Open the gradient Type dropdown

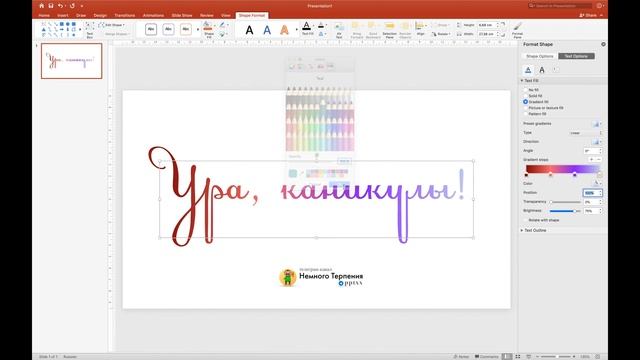pyautogui.click(x=586, y=133)
